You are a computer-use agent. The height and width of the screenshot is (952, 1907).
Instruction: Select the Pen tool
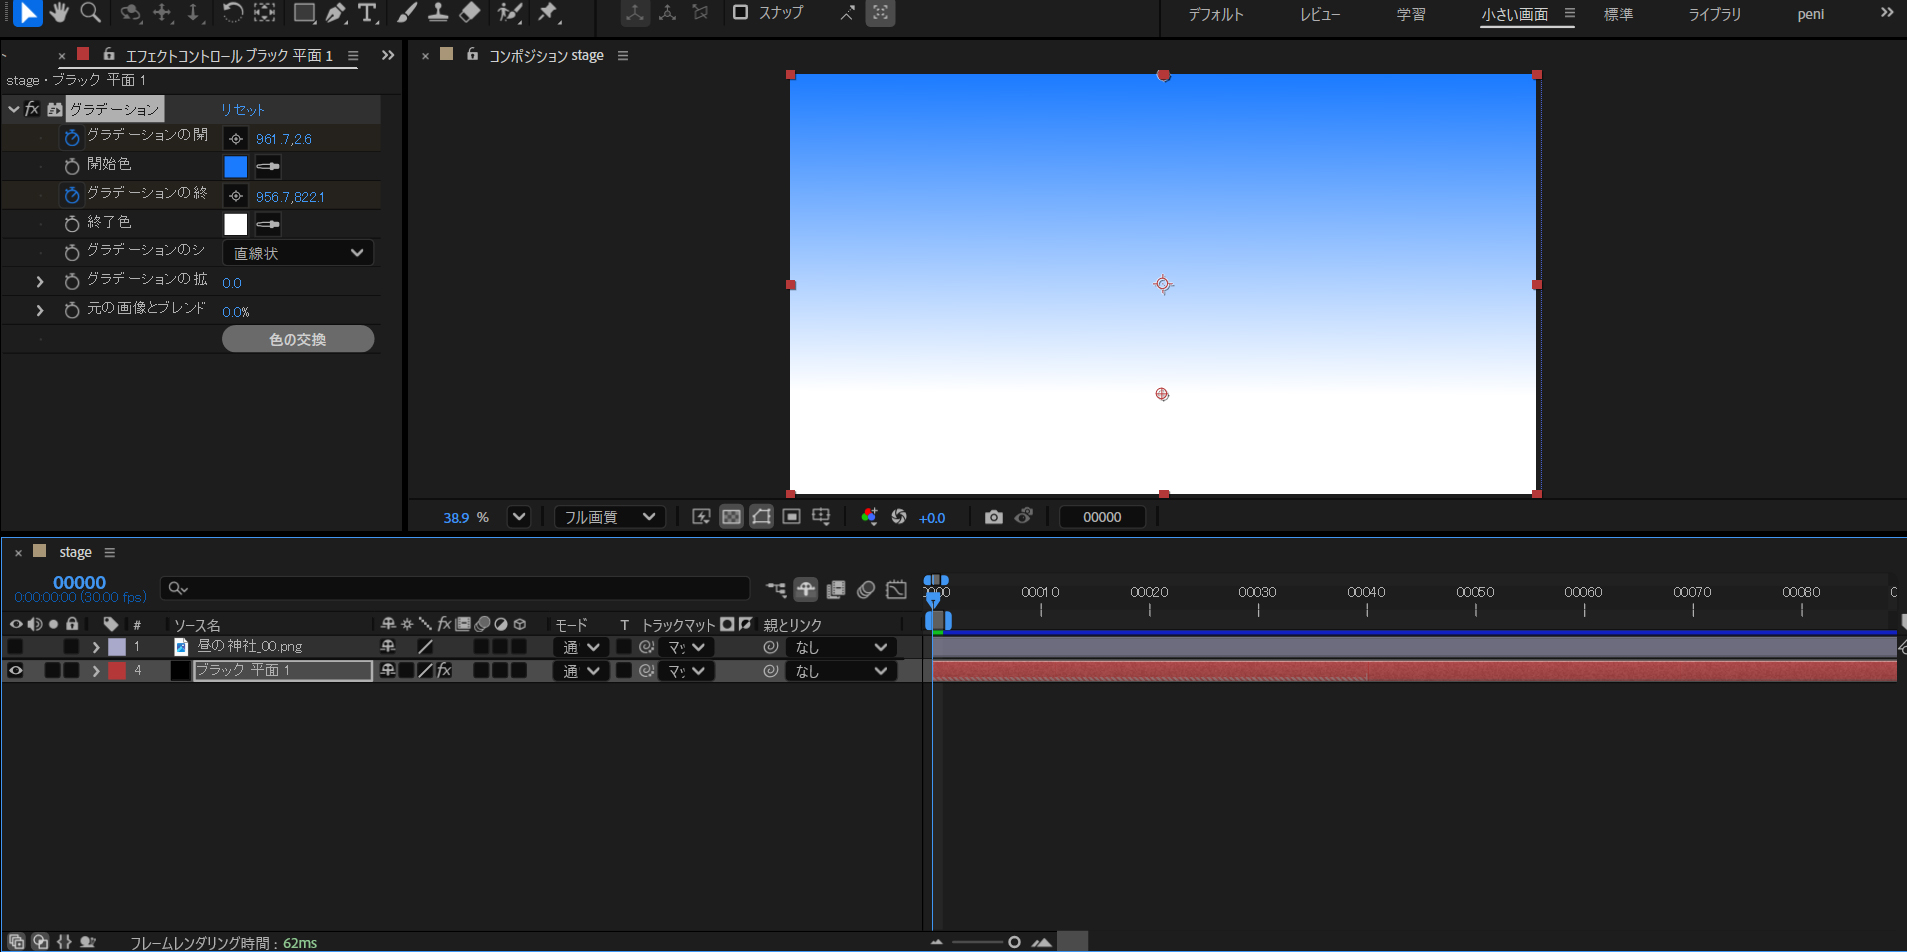[x=336, y=13]
